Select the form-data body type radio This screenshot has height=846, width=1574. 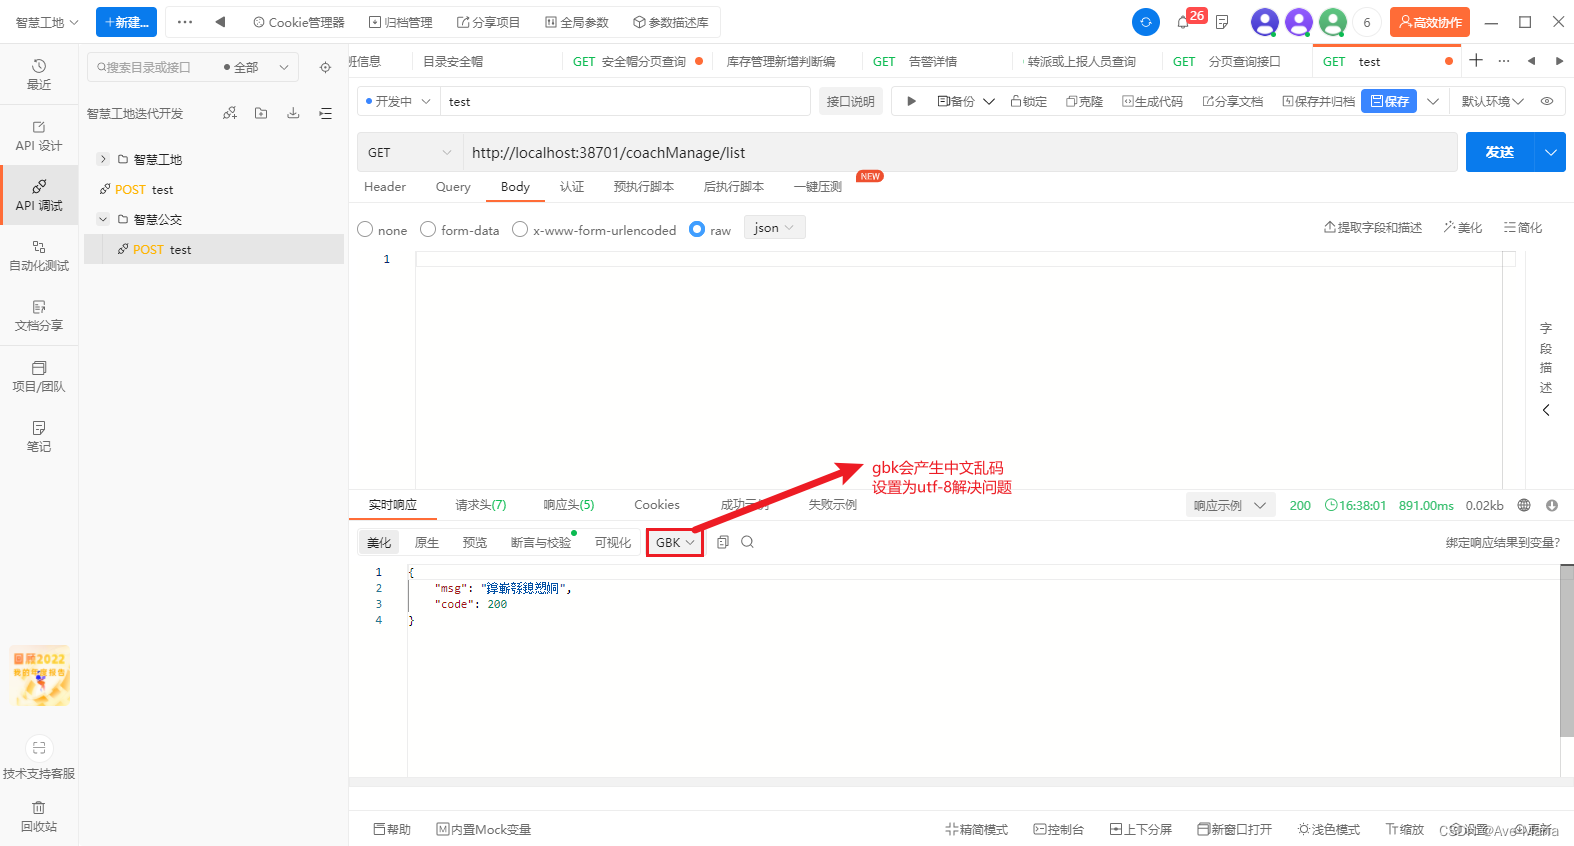pyautogui.click(x=428, y=229)
